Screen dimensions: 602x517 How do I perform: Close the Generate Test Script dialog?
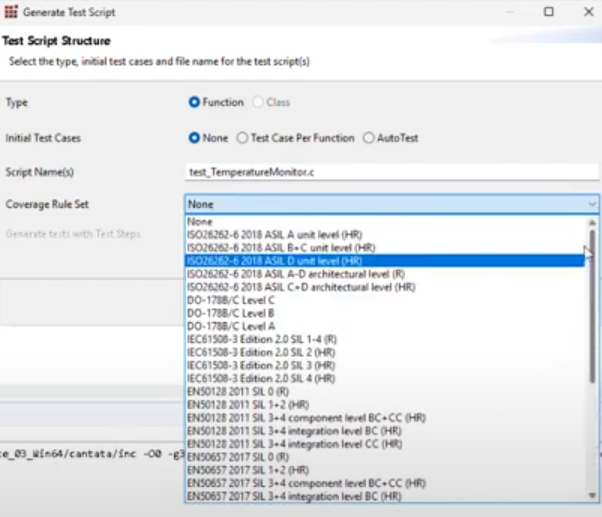(589, 12)
